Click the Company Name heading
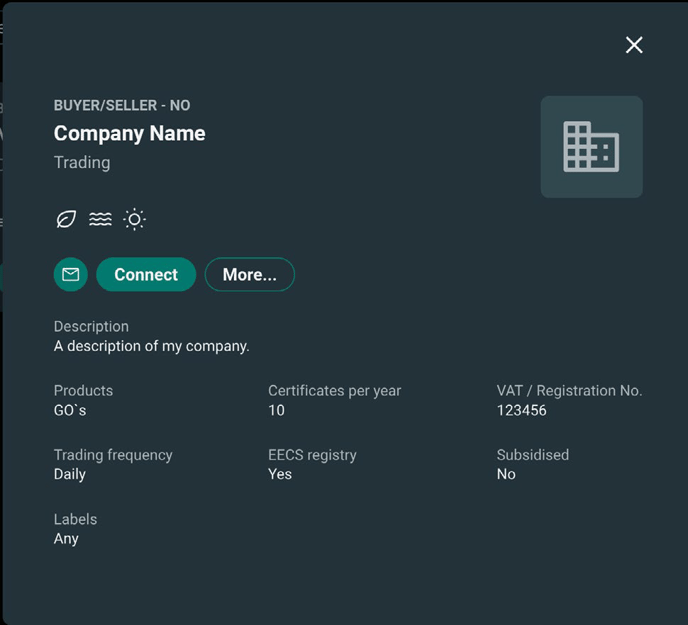The width and height of the screenshot is (688, 625). point(129,133)
